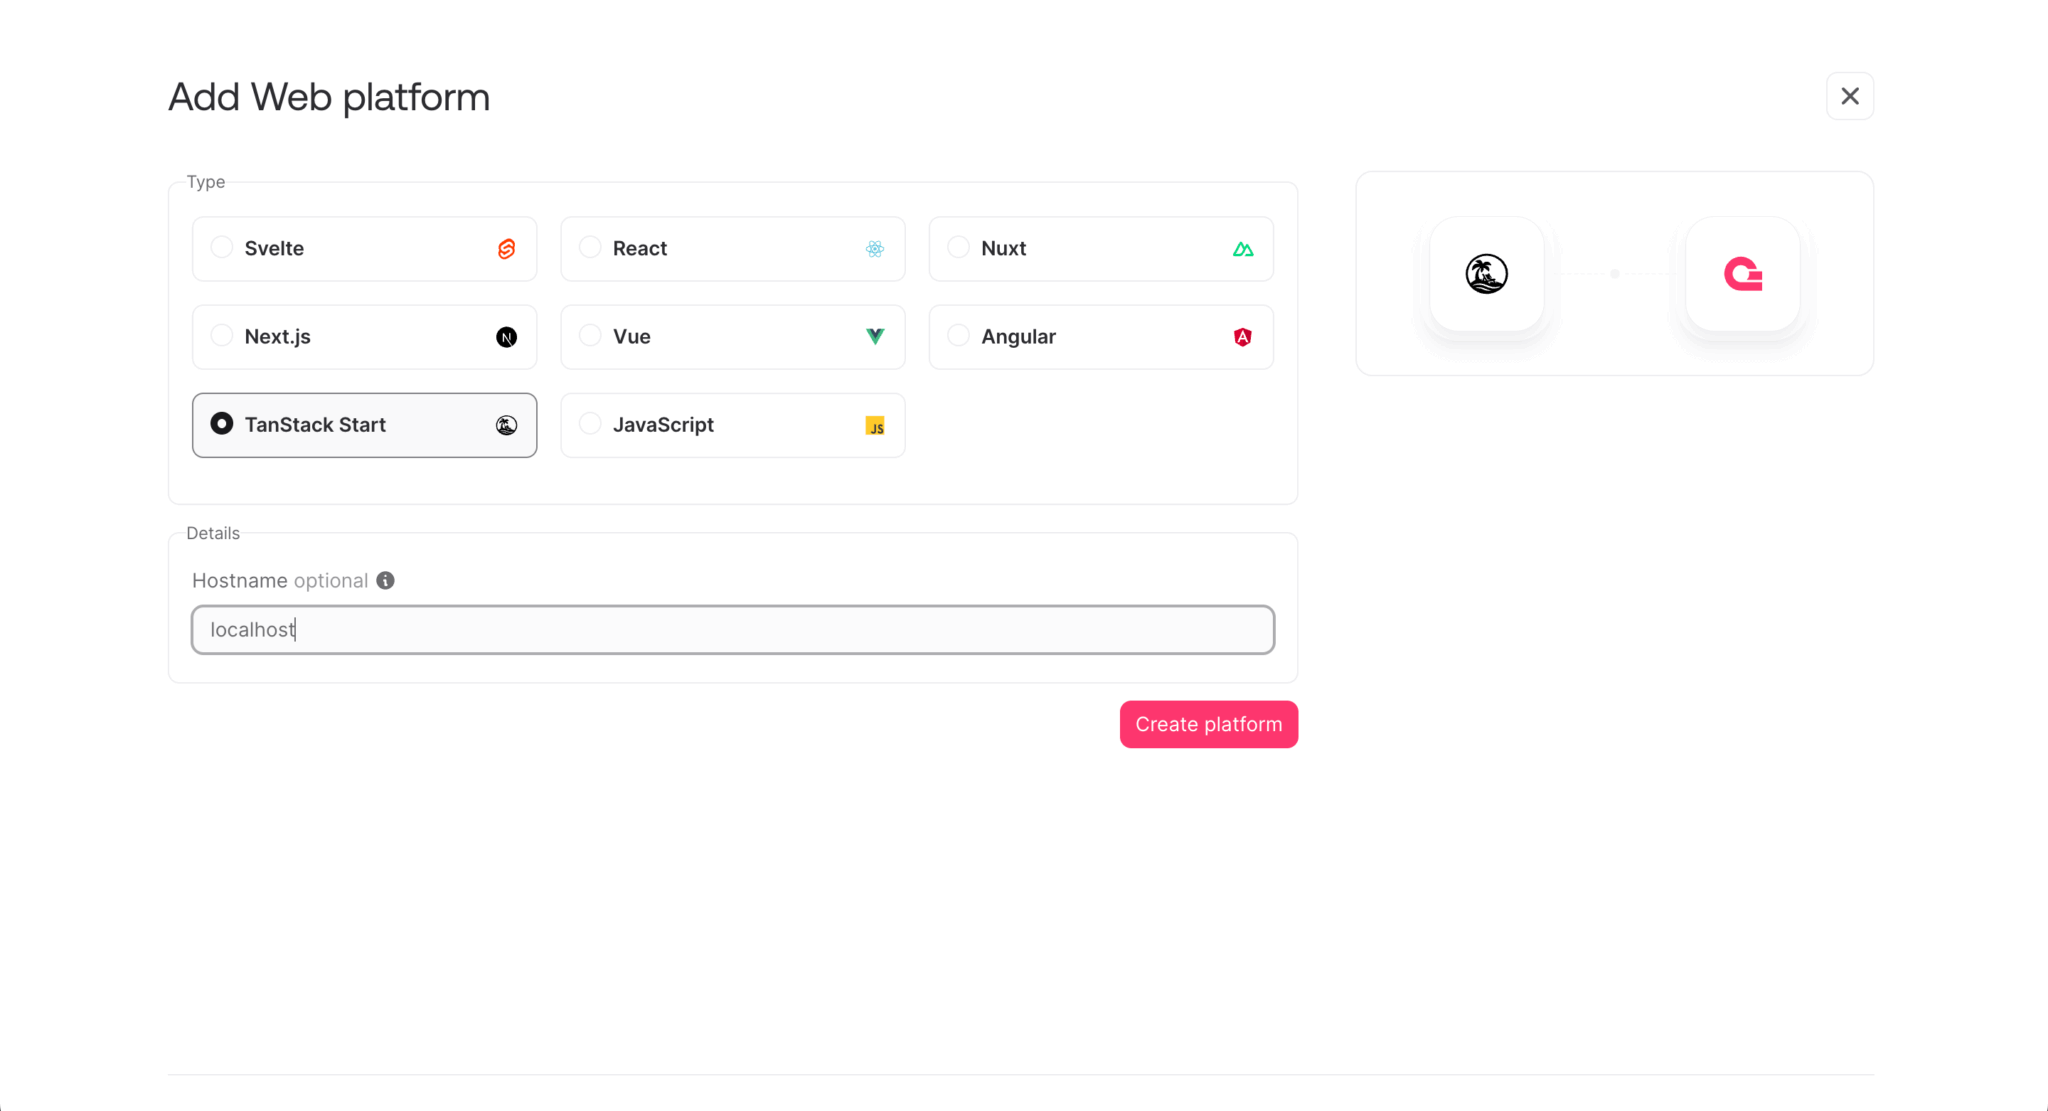
Task: Click the Vue green logo icon
Action: pyautogui.click(x=875, y=337)
